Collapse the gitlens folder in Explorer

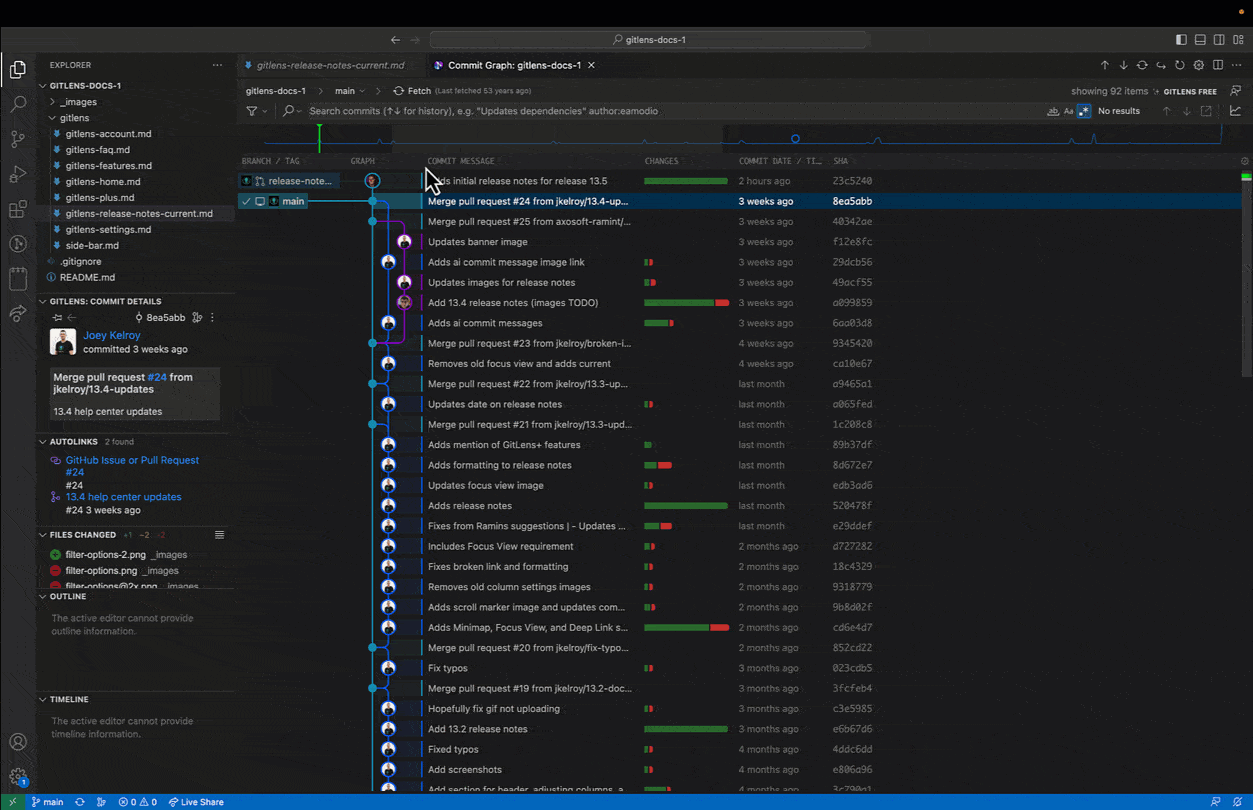74,118
